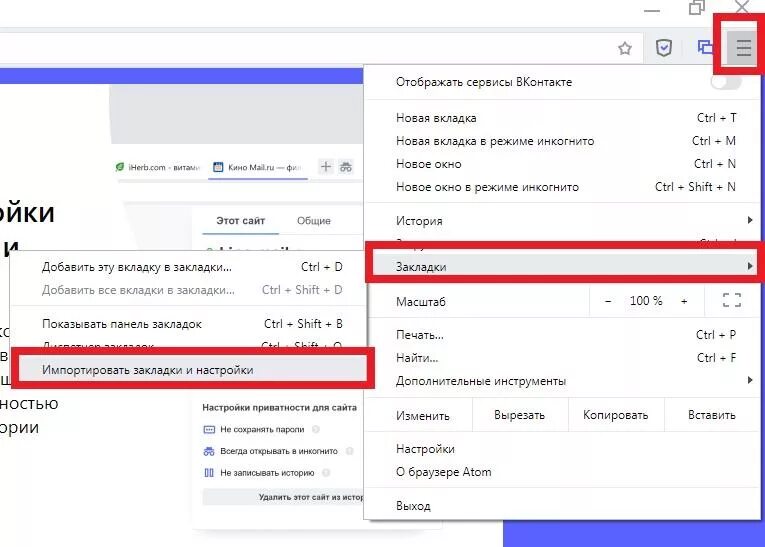The height and width of the screenshot is (547, 765).
Task: Click the Всегда открывать в инкогнито option
Action: [x=279, y=451]
